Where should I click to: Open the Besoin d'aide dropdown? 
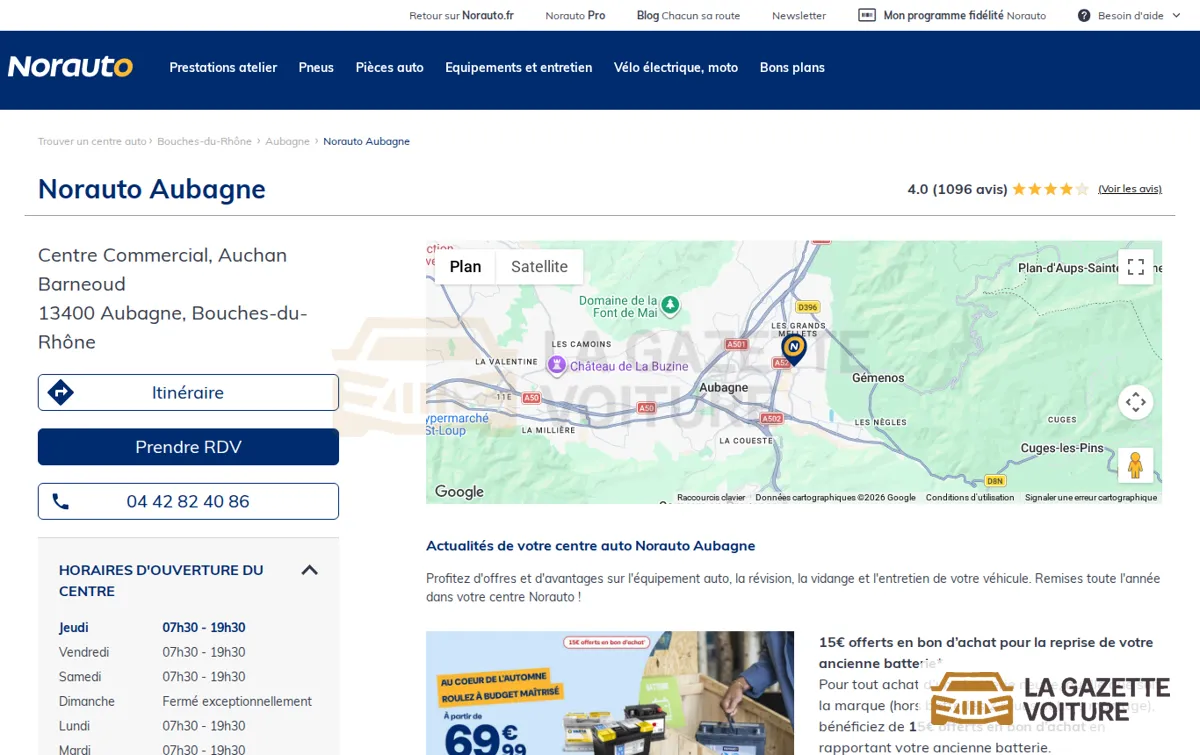point(1128,15)
